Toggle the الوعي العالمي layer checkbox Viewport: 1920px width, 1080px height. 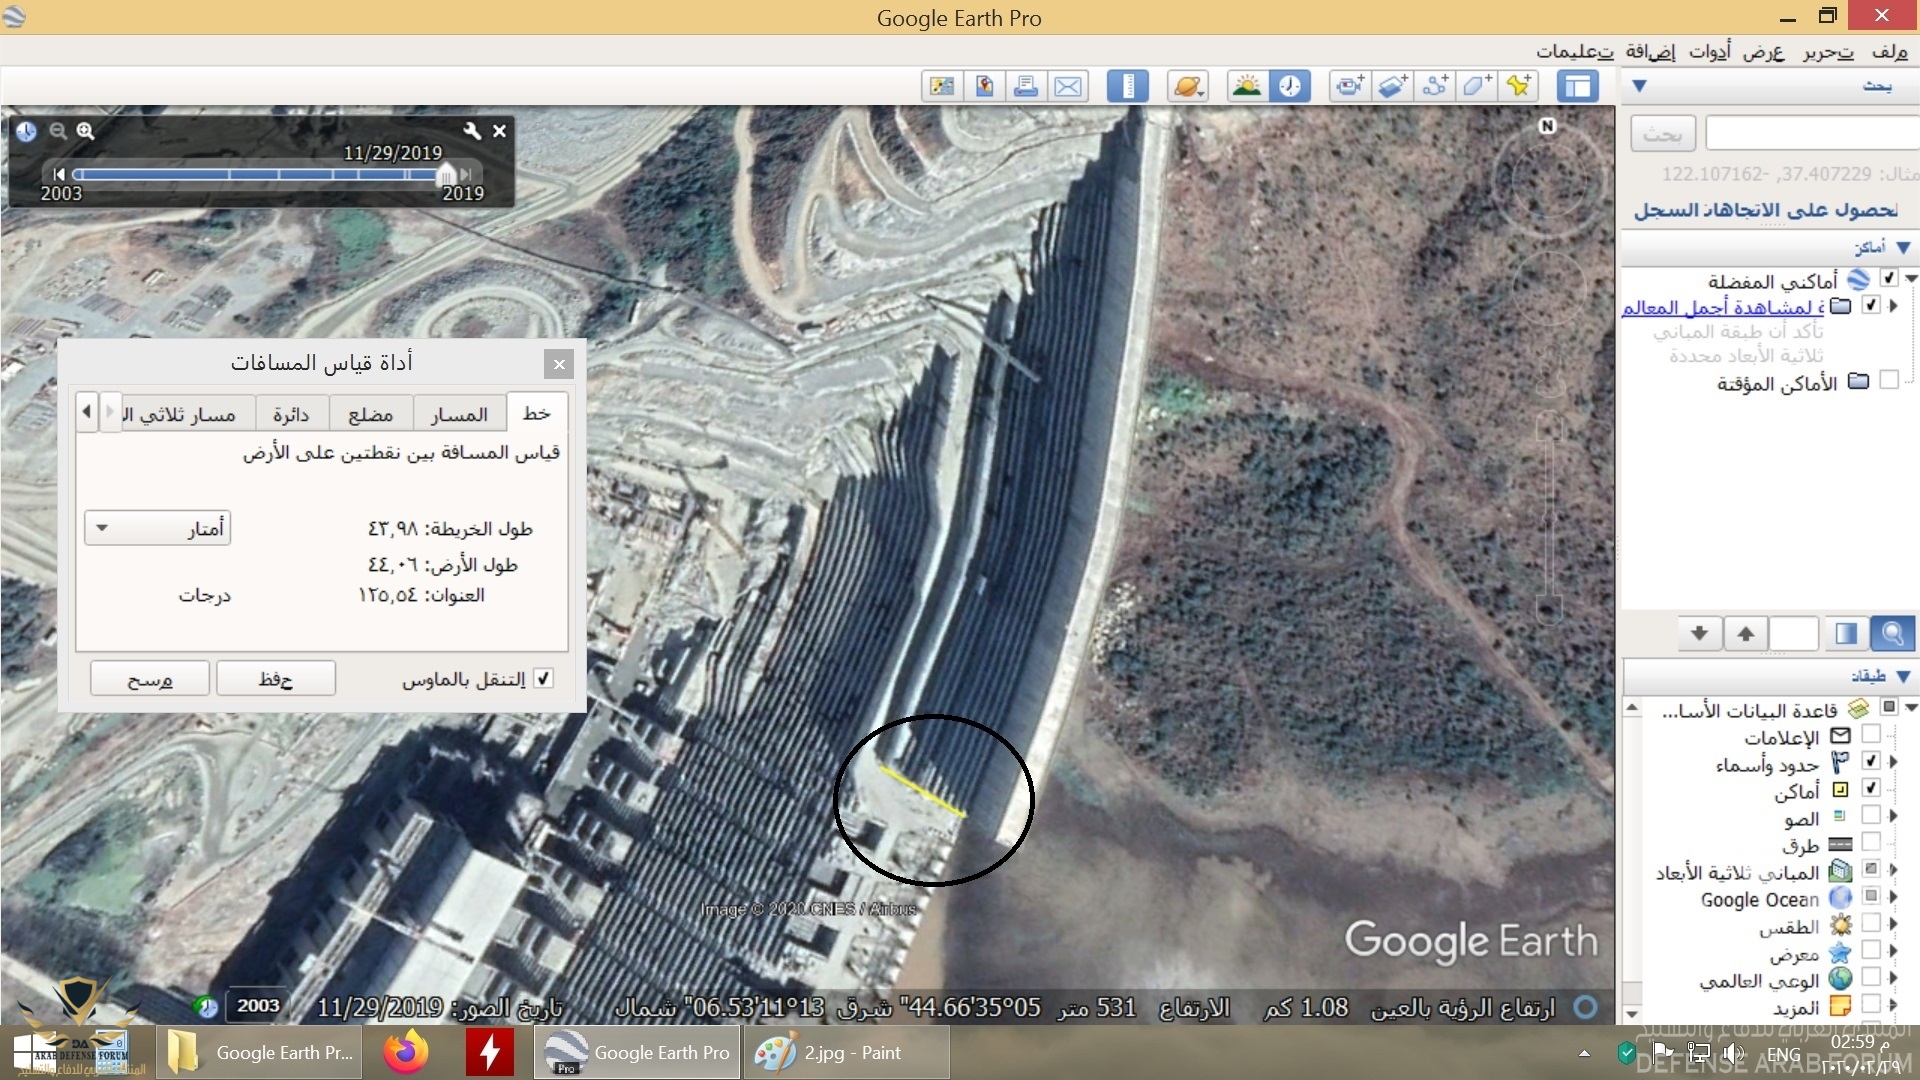tap(1871, 977)
